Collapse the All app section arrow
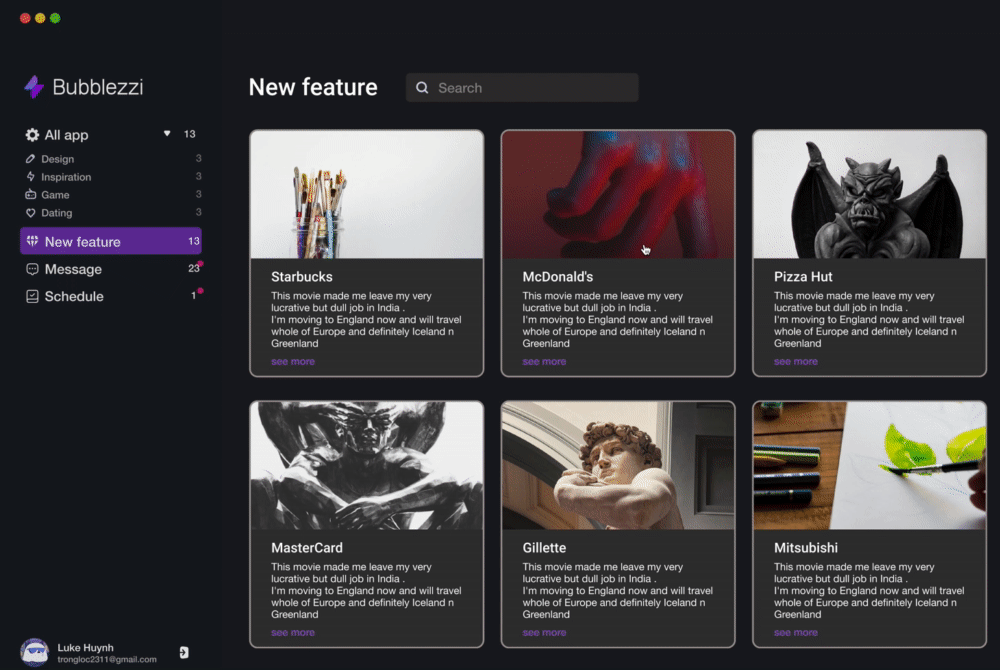The height and width of the screenshot is (670, 1000). pyautogui.click(x=167, y=134)
